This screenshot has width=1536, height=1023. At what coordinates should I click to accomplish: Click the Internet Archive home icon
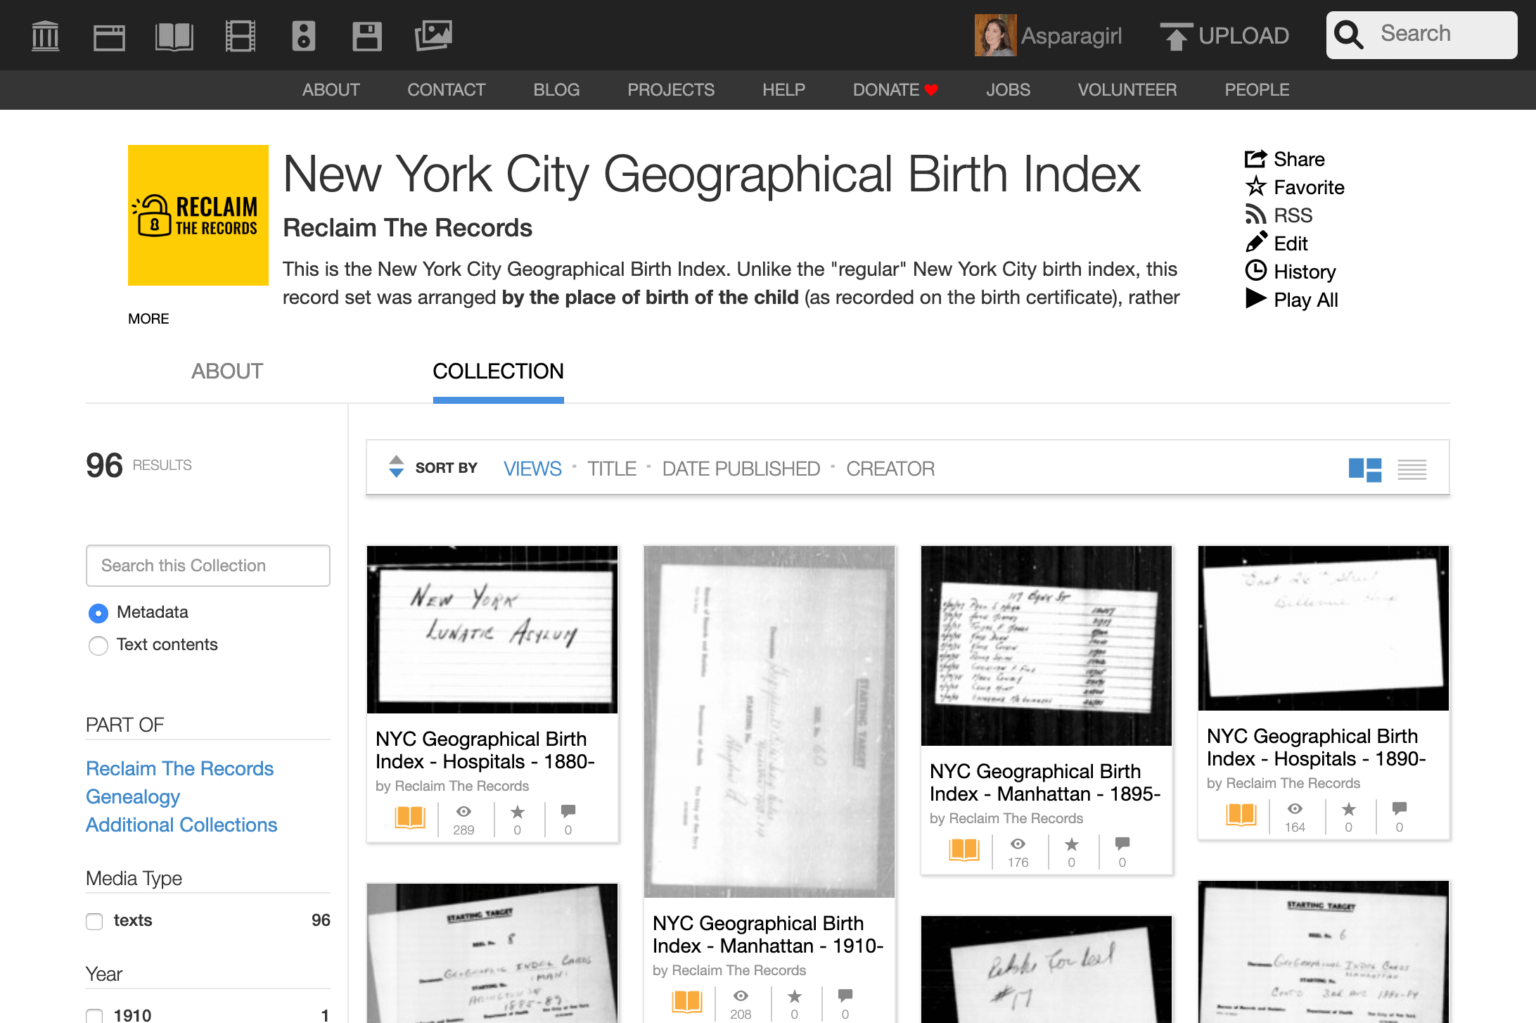(45, 35)
